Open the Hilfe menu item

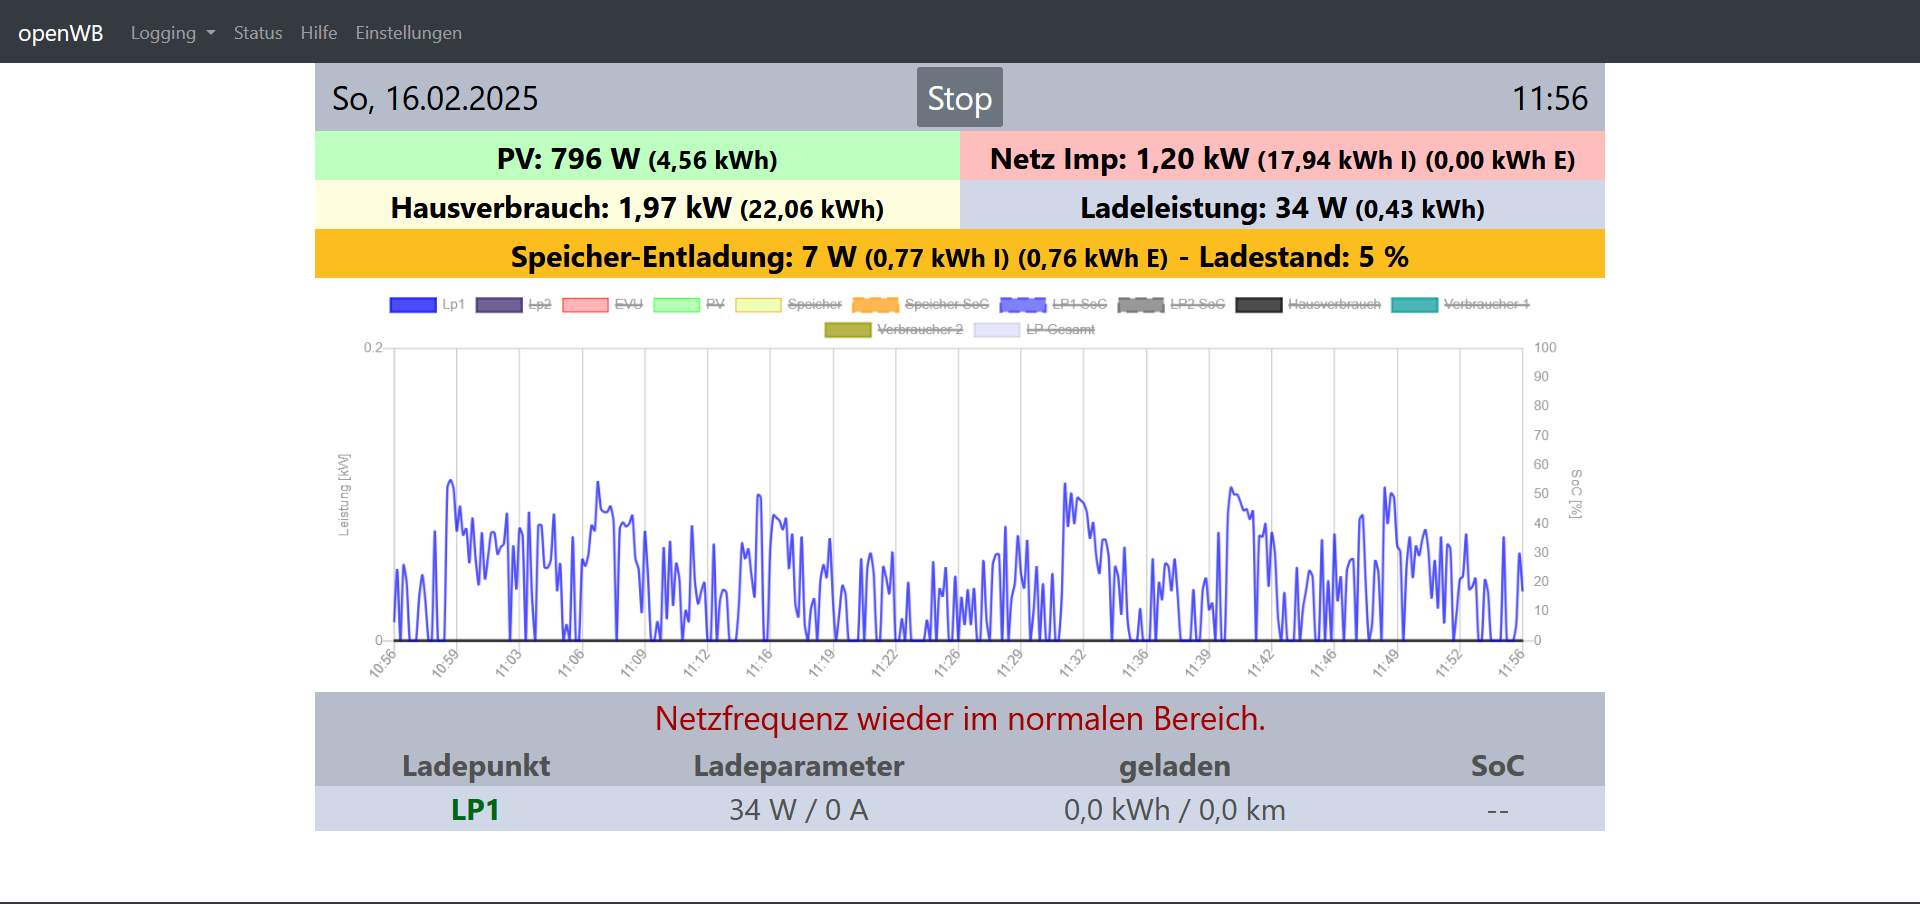[319, 33]
